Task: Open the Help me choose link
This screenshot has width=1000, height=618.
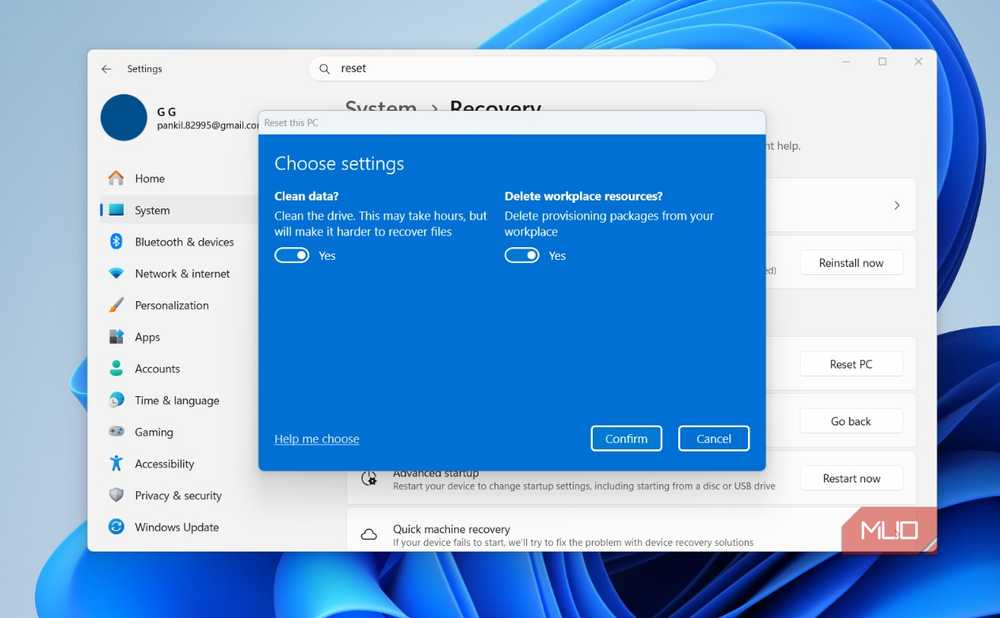Action: tap(317, 439)
